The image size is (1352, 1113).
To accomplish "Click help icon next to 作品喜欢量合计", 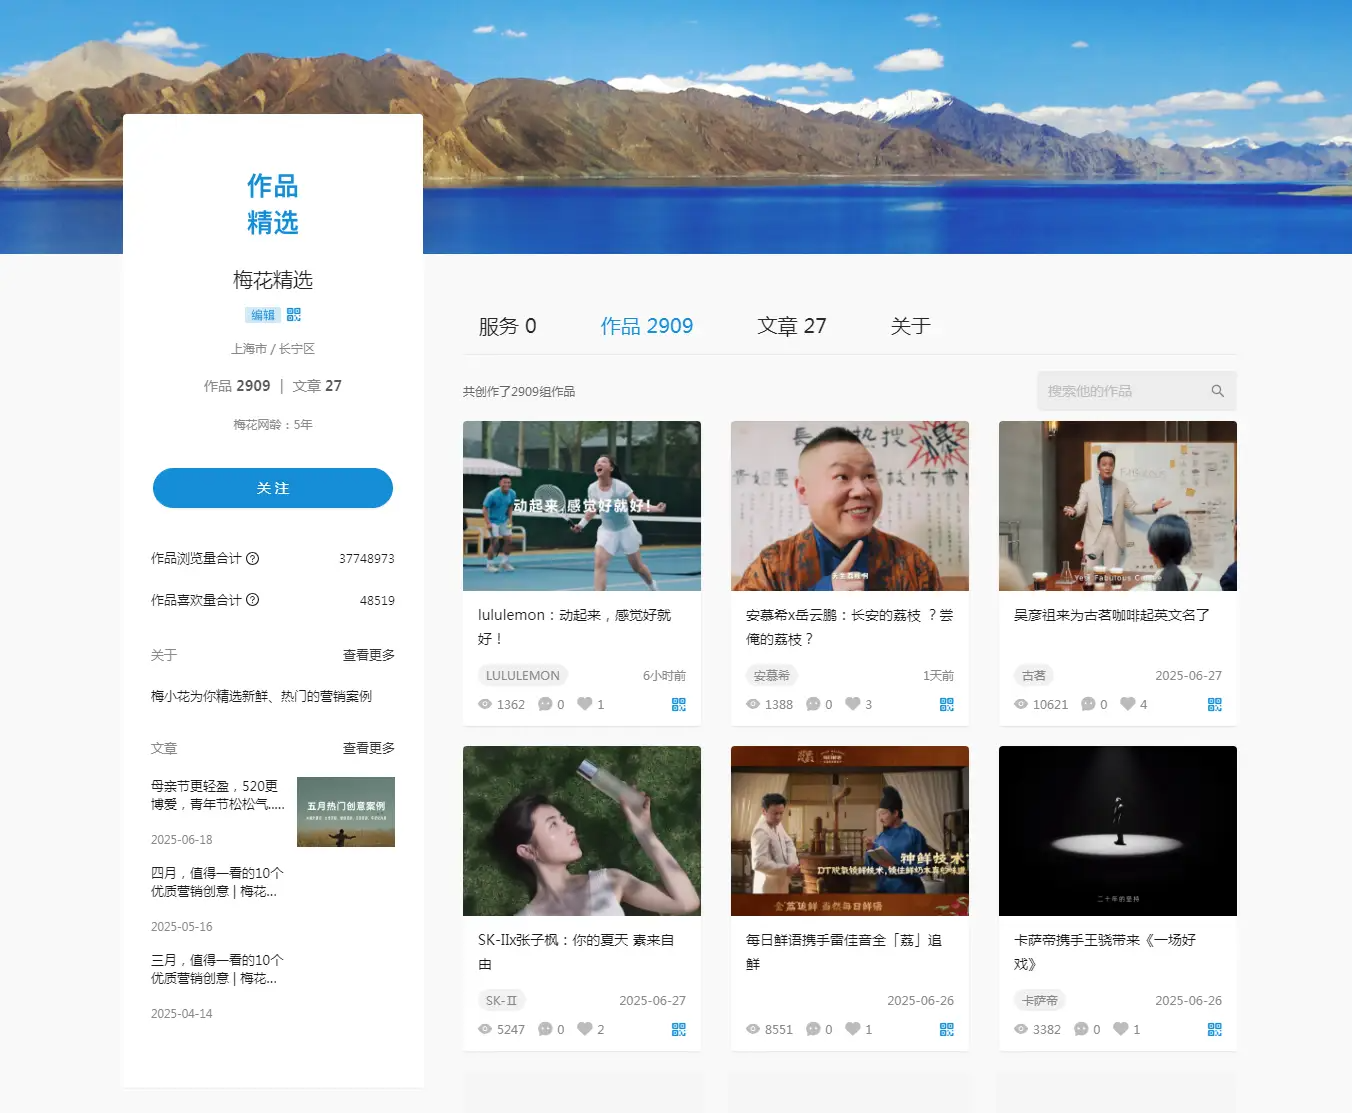I will (253, 600).
